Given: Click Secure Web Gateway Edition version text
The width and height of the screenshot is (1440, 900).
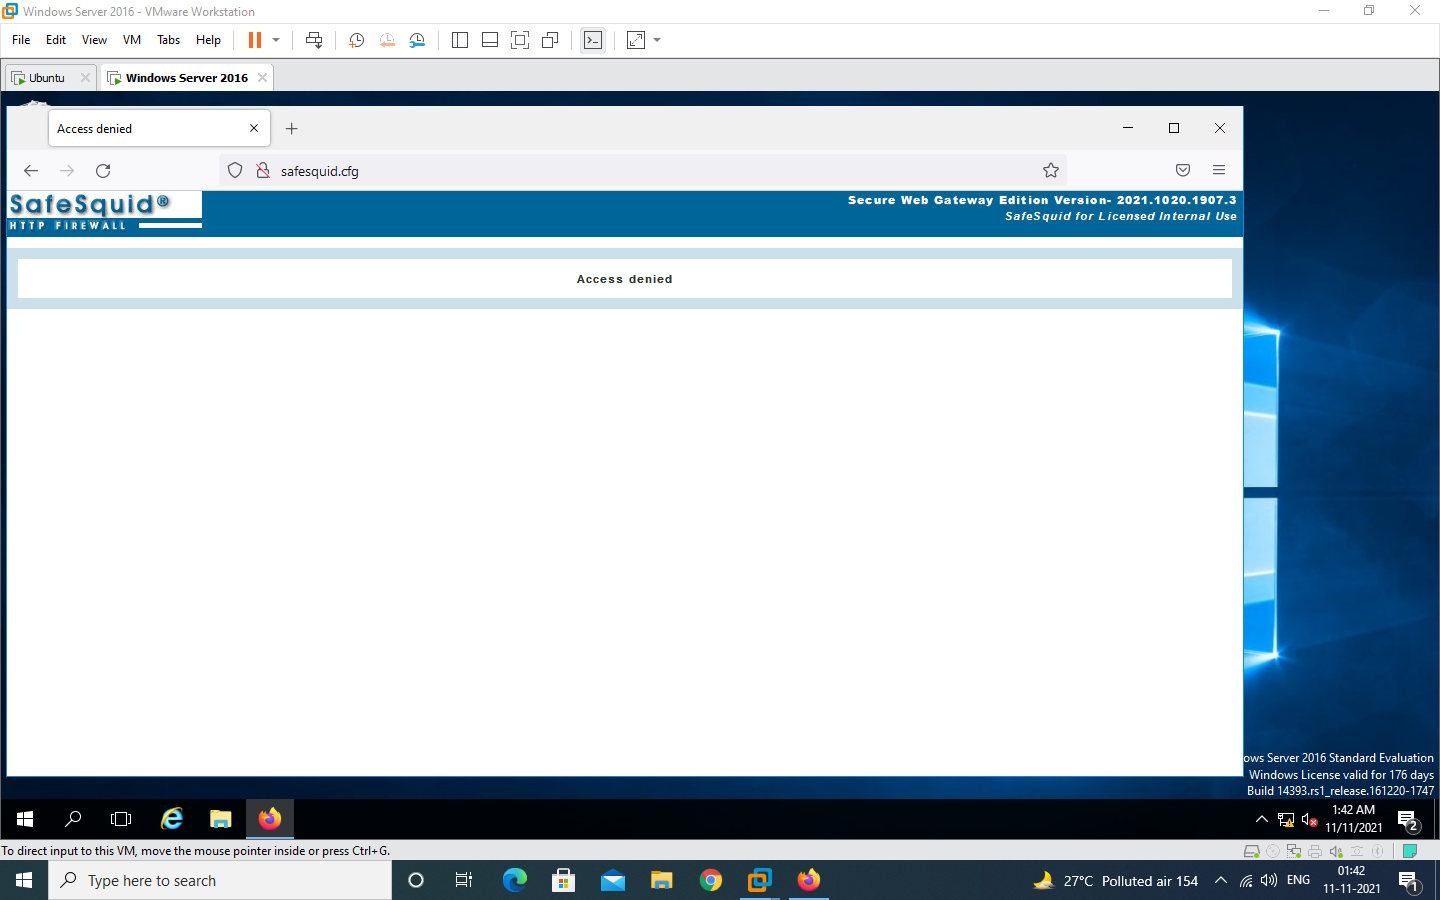Looking at the screenshot, I should pyautogui.click(x=1042, y=201).
